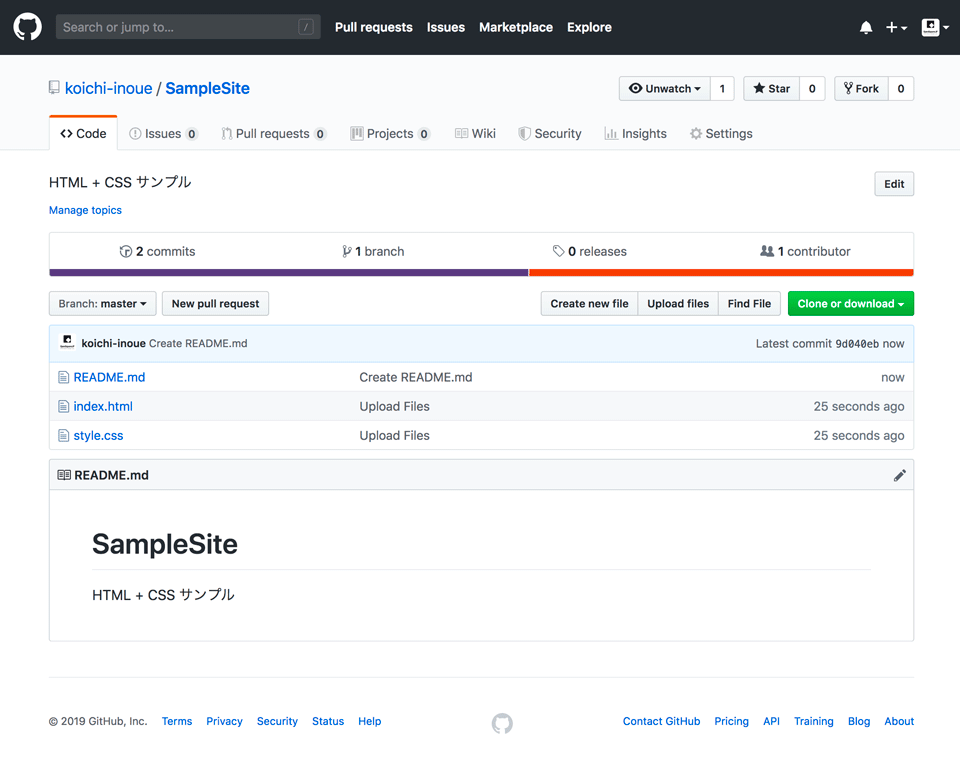Click the Upload files button
The image size is (960, 768).
[x=678, y=304]
